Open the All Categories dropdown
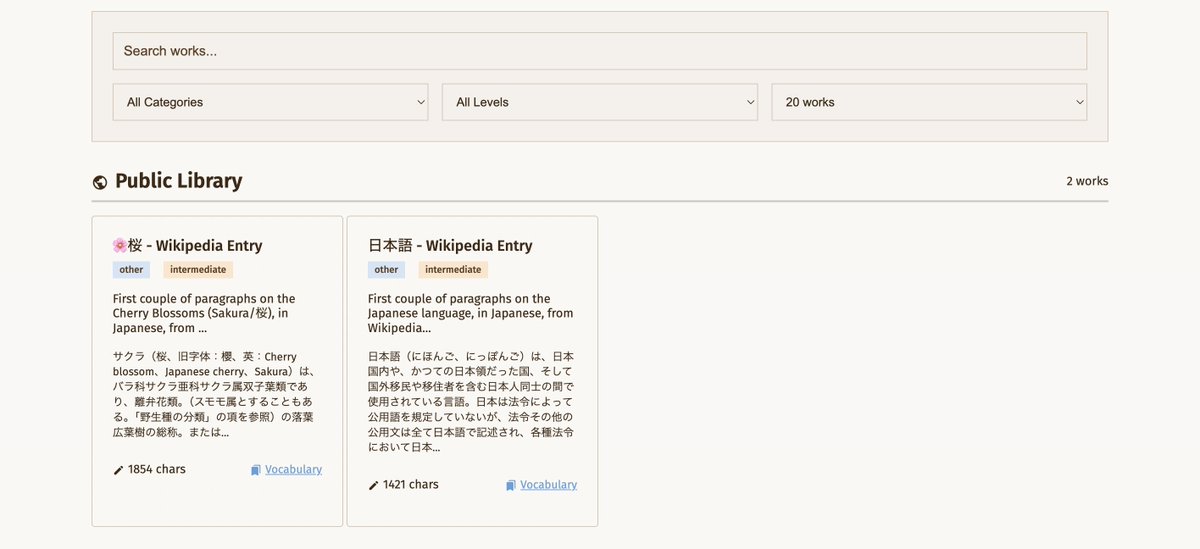This screenshot has height=549, width=1200. click(270, 102)
